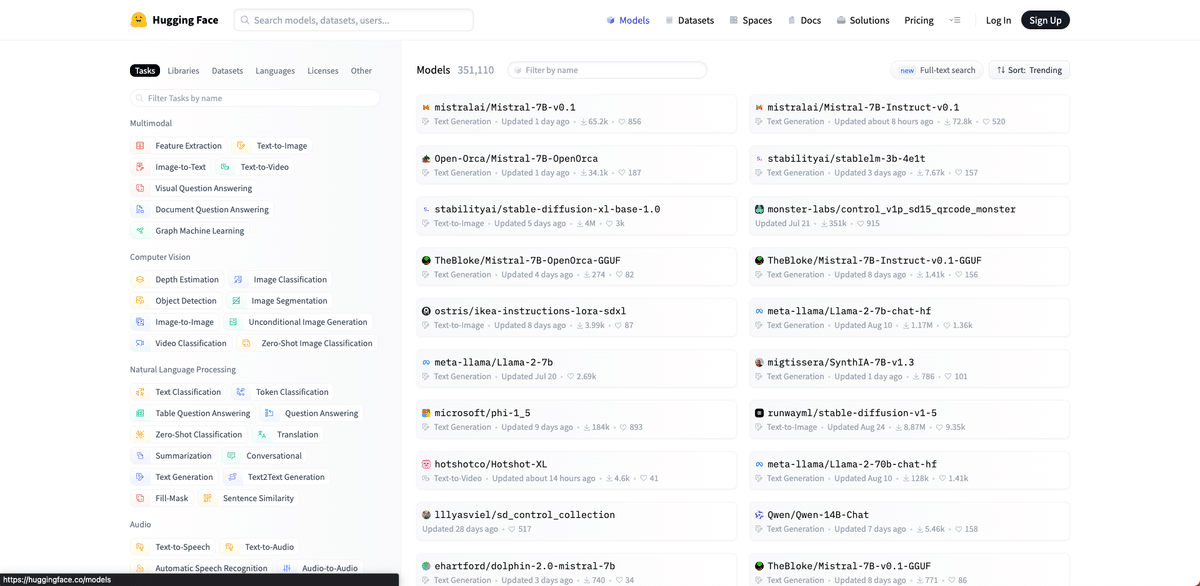Switch to the Libraries filter tab
This screenshot has width=1200, height=586.
point(183,71)
